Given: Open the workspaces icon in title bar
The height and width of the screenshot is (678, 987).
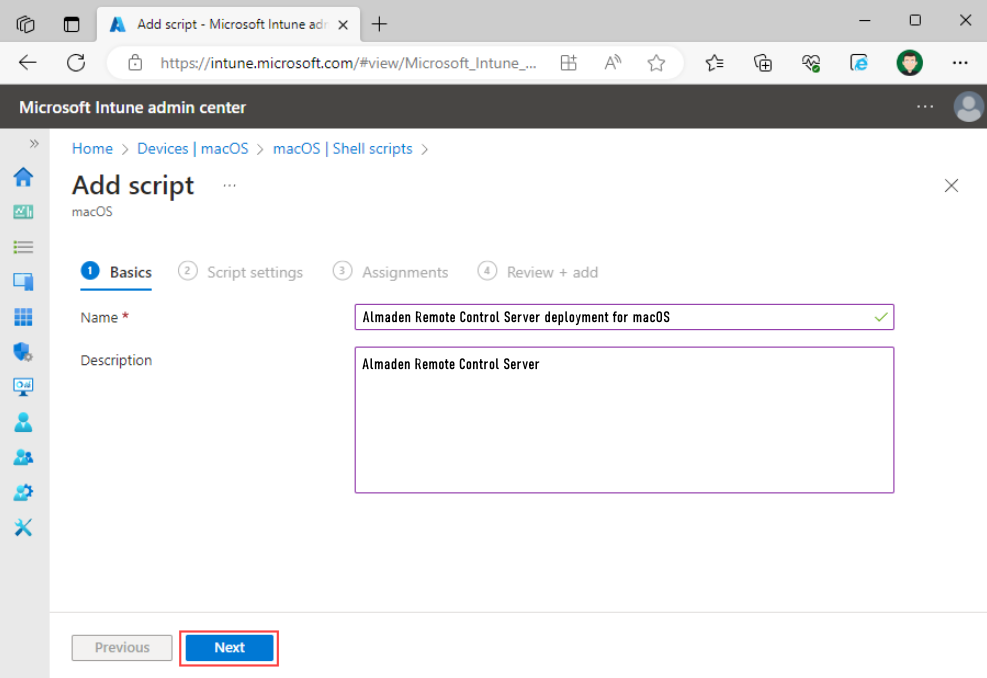Looking at the screenshot, I should [x=25, y=24].
